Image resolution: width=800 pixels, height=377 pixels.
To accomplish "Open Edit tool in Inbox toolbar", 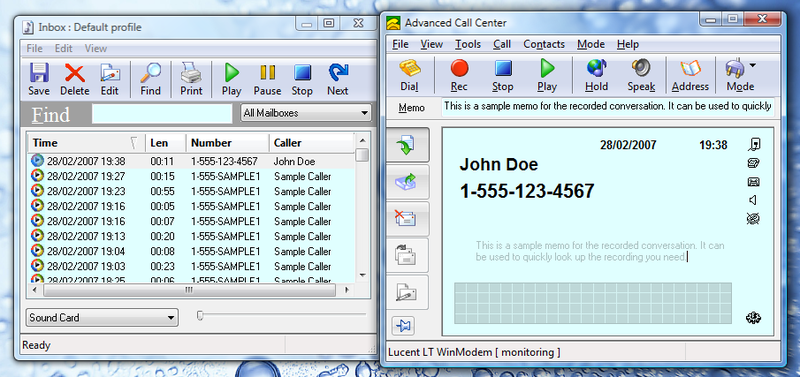I will (109, 79).
